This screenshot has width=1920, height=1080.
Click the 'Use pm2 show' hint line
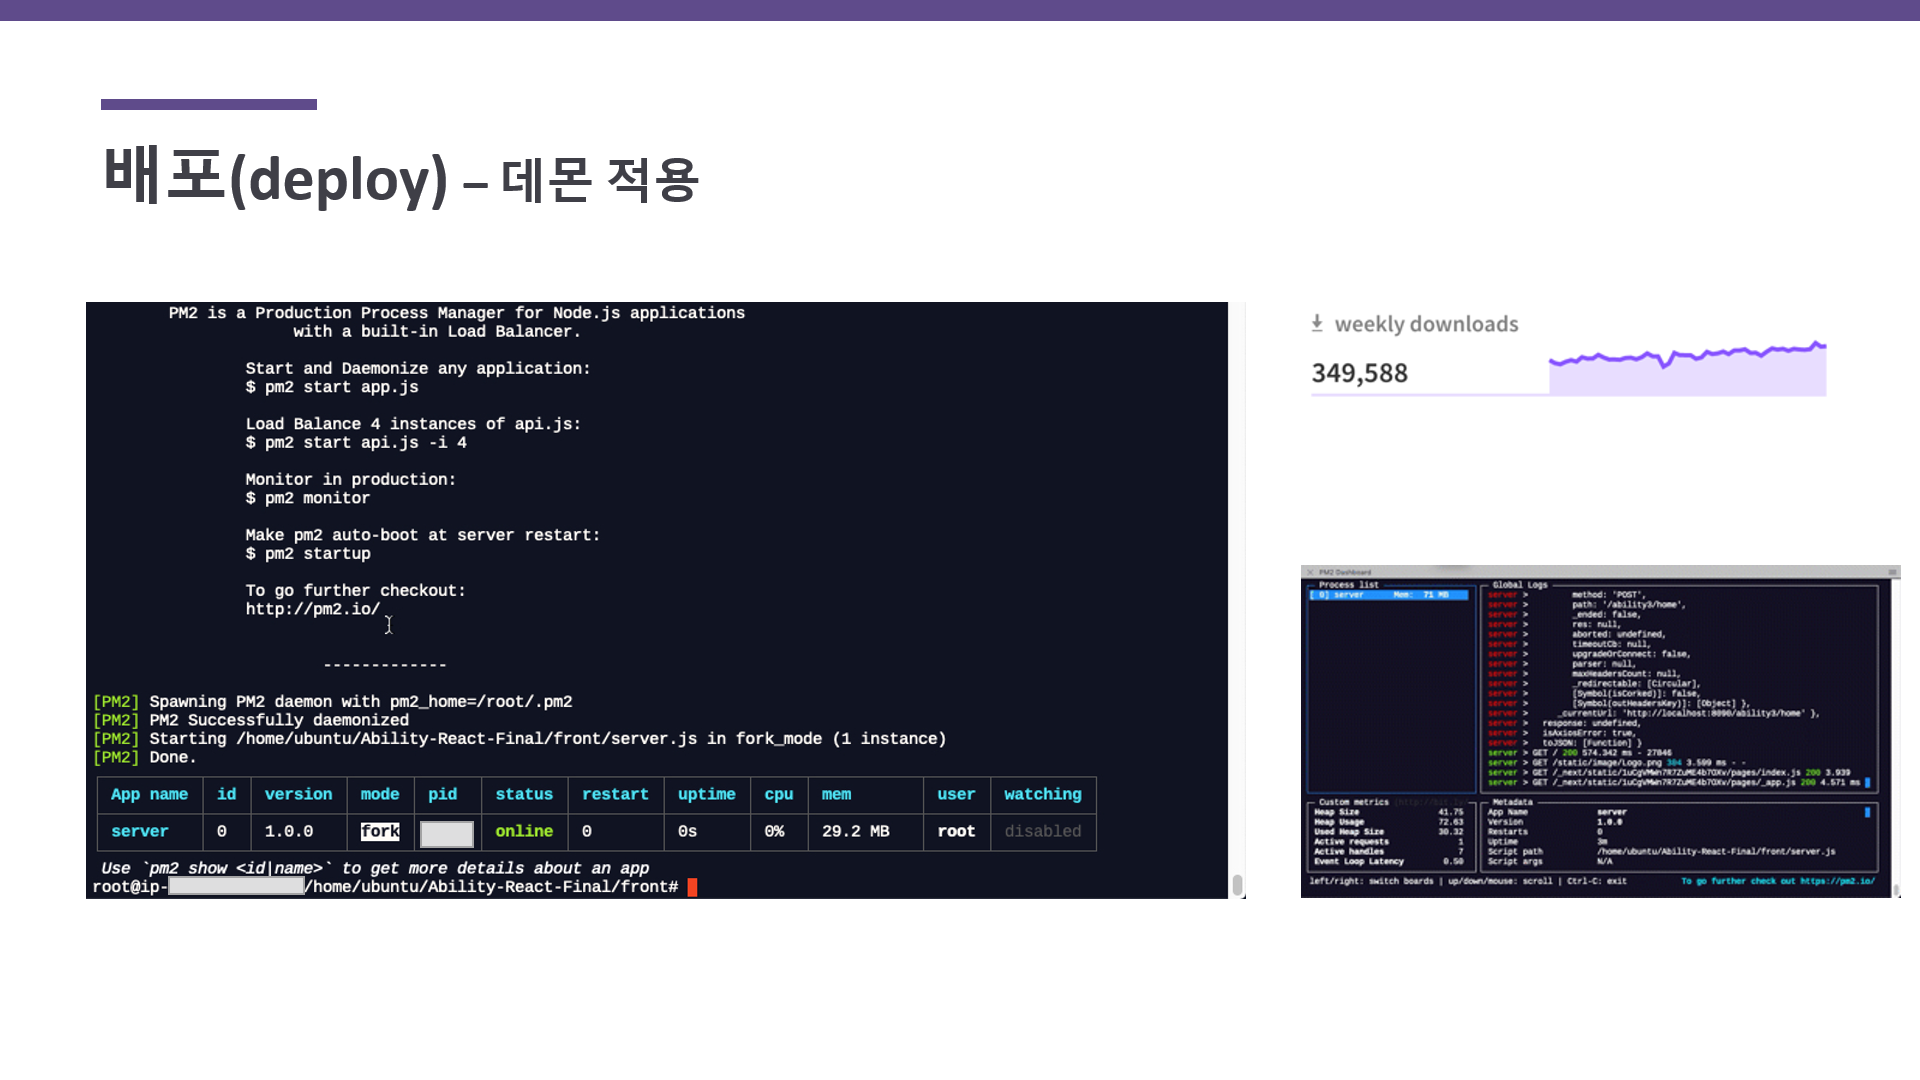375,868
